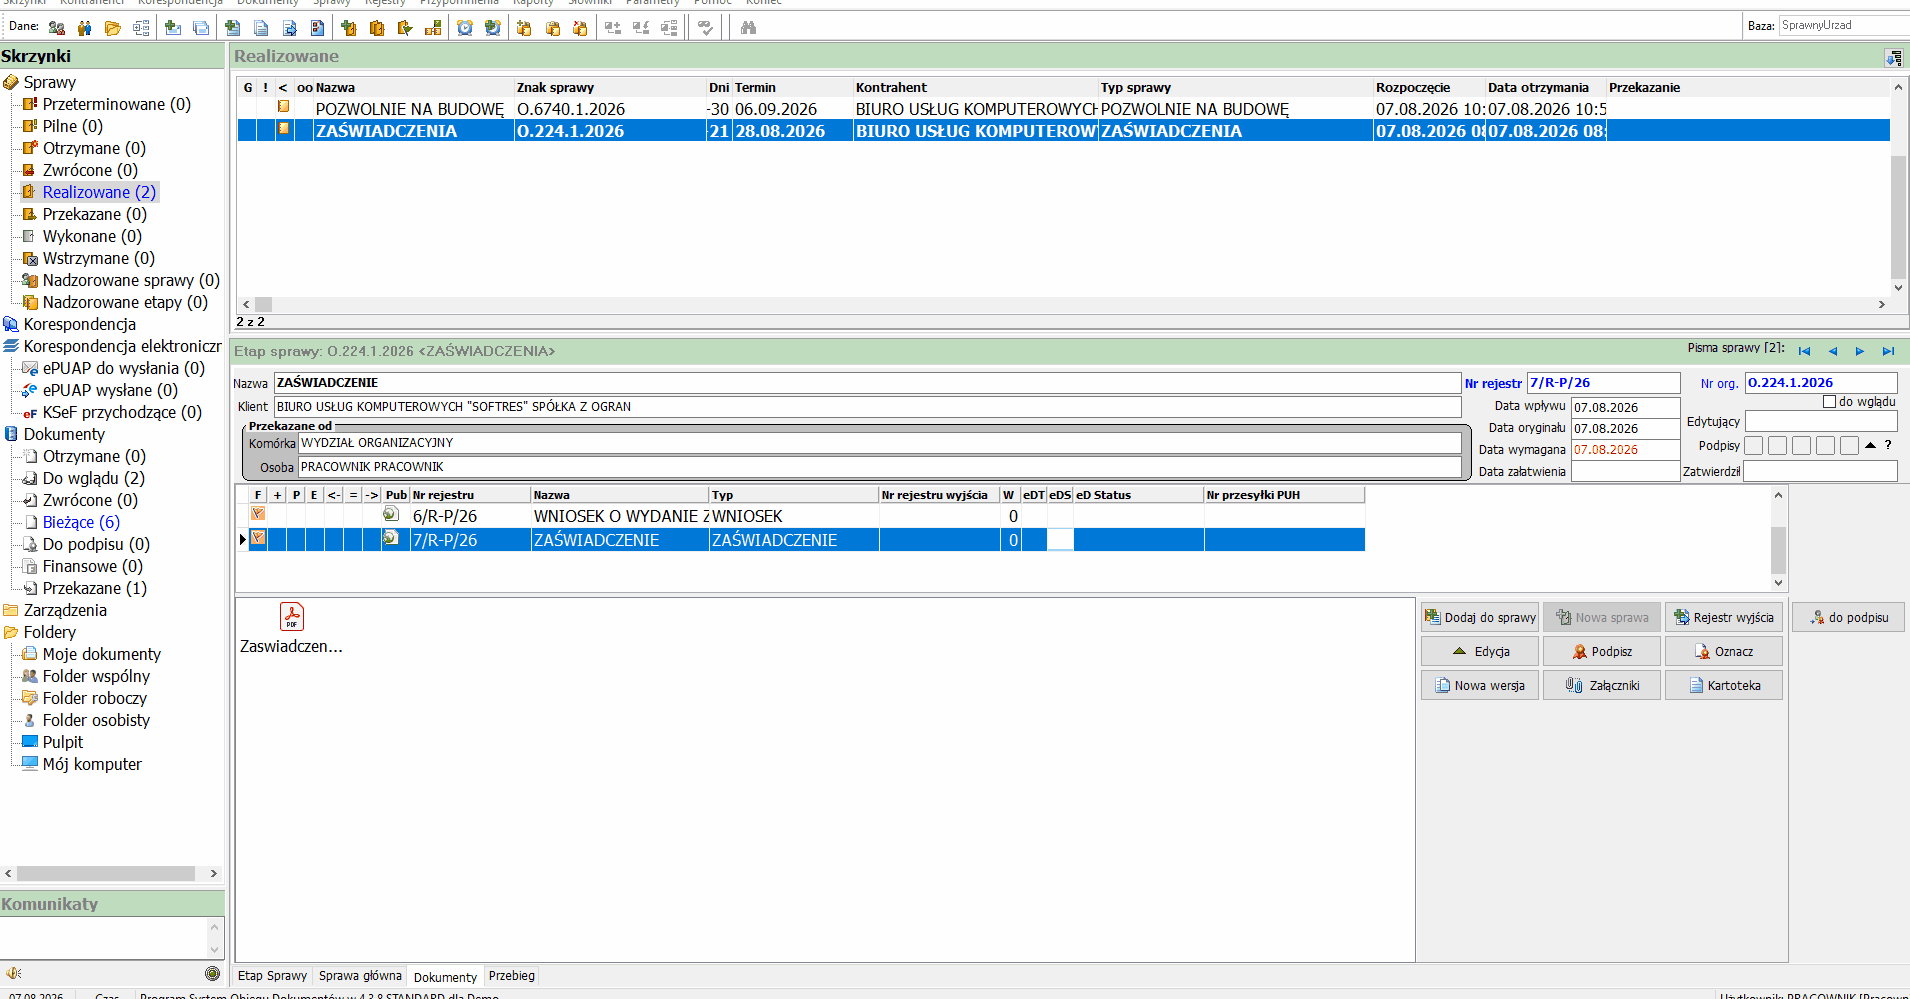Click Pub icon in row 6/R-P/26
The height and width of the screenshot is (999, 1910).
point(391,514)
